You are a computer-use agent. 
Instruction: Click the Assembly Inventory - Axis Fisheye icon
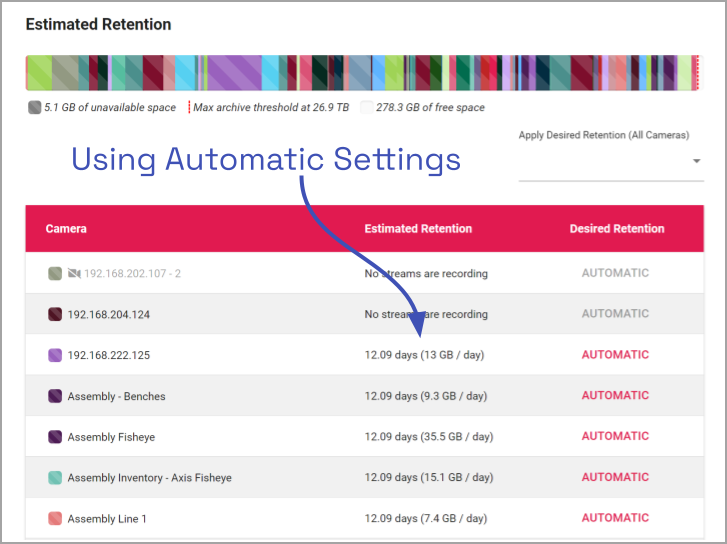click(55, 478)
